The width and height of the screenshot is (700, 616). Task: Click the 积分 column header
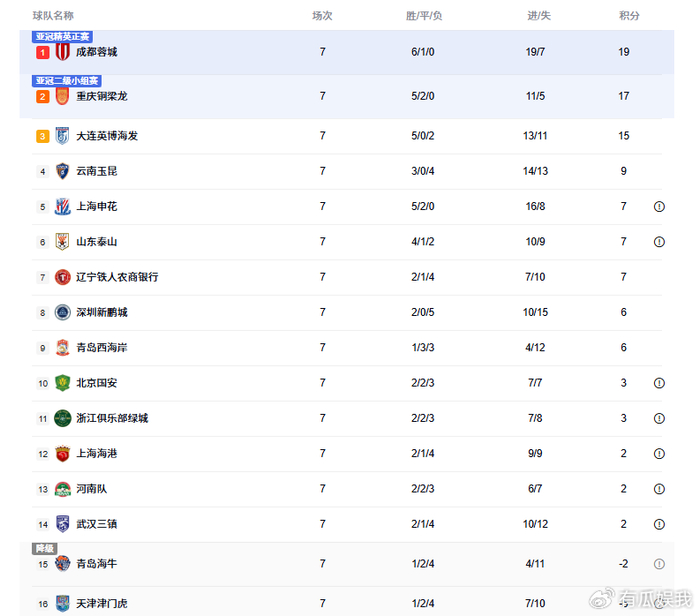tap(629, 16)
